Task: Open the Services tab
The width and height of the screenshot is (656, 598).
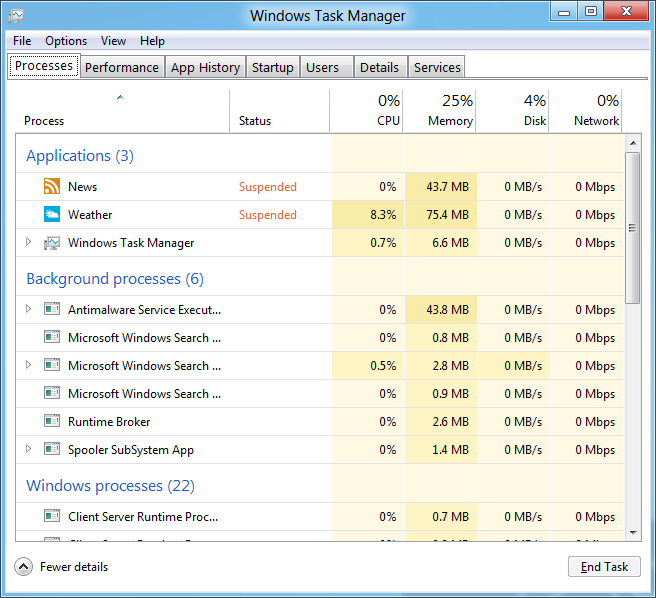Action: click(x=437, y=67)
